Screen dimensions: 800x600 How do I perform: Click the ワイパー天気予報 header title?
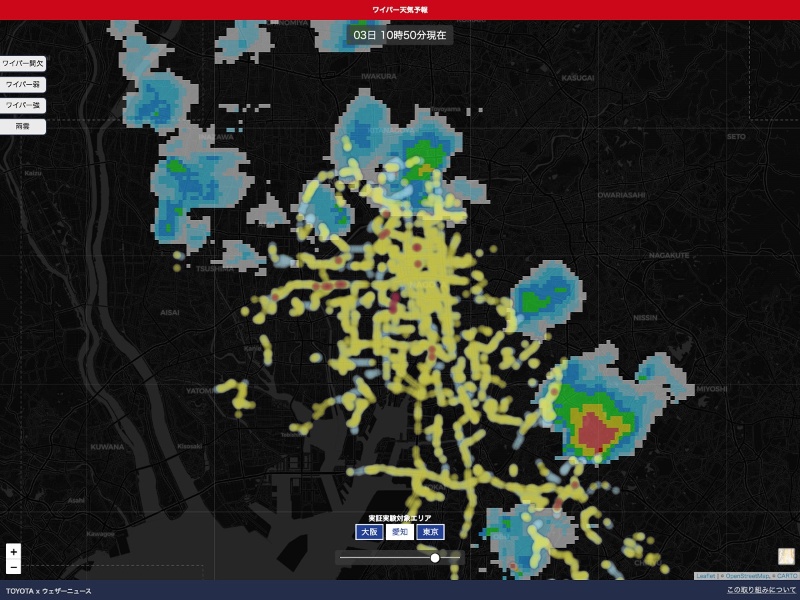[400, 9]
